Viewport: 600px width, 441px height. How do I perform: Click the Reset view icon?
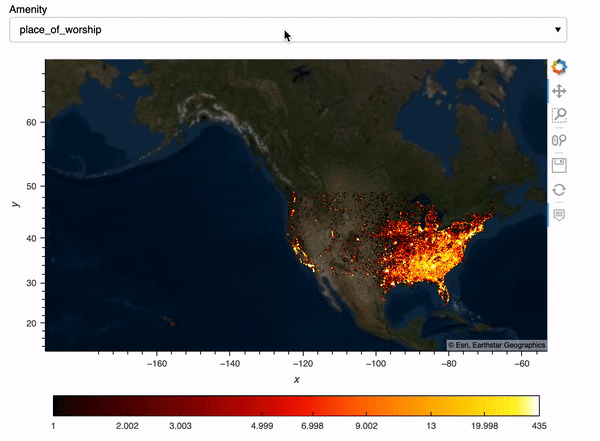pos(559,190)
